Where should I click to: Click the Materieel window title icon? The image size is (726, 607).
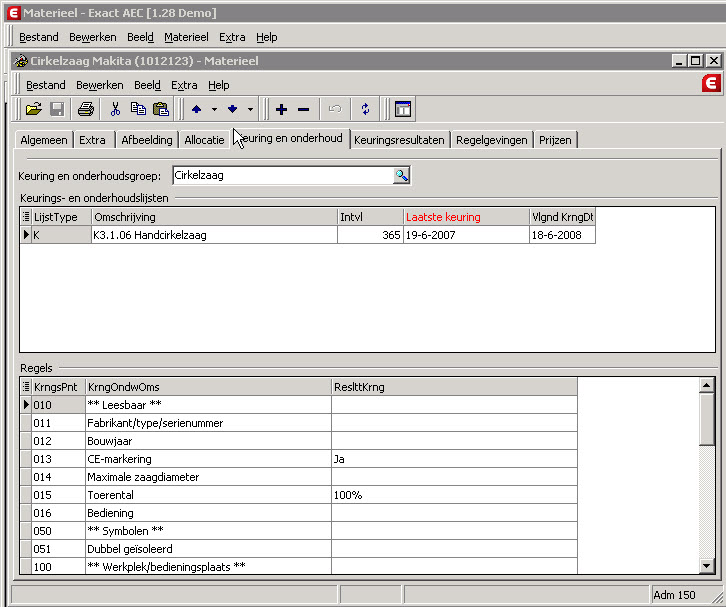coord(21,61)
